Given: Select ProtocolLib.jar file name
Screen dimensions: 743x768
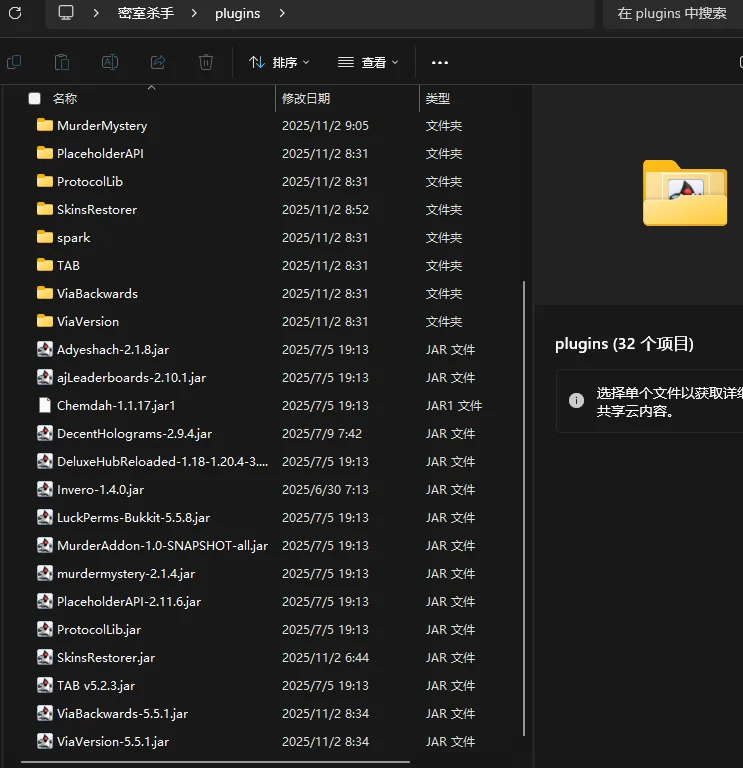Looking at the screenshot, I should [99, 629].
